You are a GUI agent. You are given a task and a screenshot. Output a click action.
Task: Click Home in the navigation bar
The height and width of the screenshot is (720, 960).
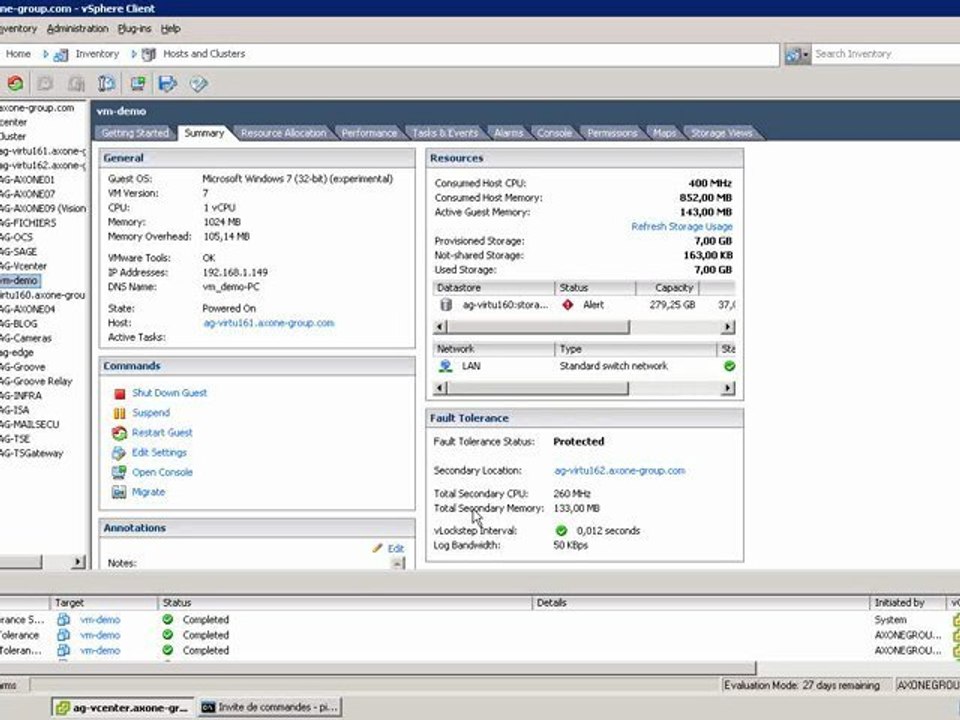[18, 54]
